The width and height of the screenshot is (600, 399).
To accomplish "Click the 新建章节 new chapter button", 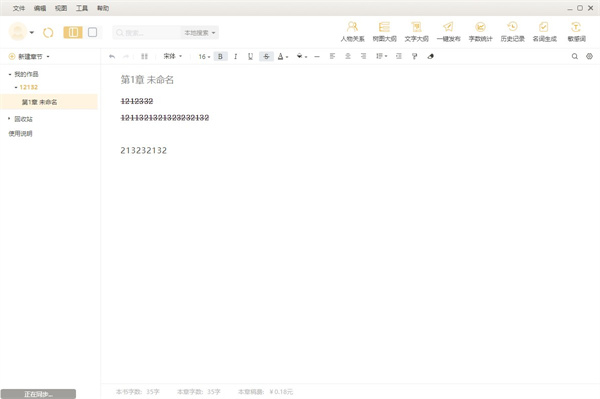I will point(30,57).
